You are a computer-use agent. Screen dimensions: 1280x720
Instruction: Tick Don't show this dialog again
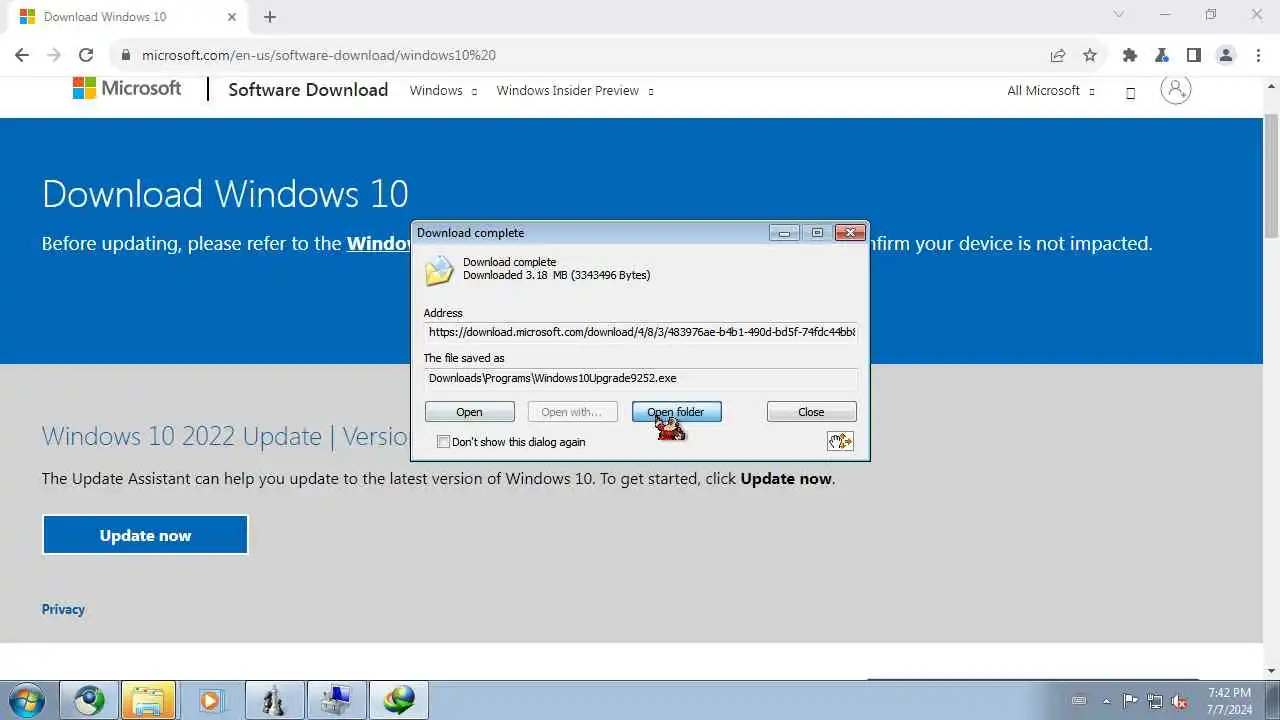click(444, 442)
